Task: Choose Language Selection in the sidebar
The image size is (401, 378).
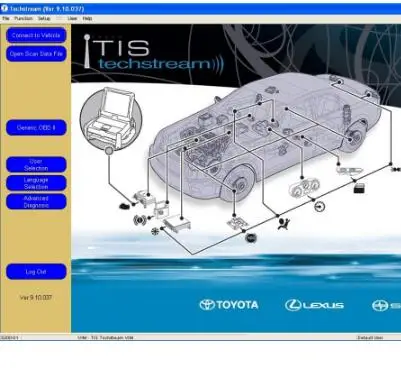Action: click(x=36, y=183)
